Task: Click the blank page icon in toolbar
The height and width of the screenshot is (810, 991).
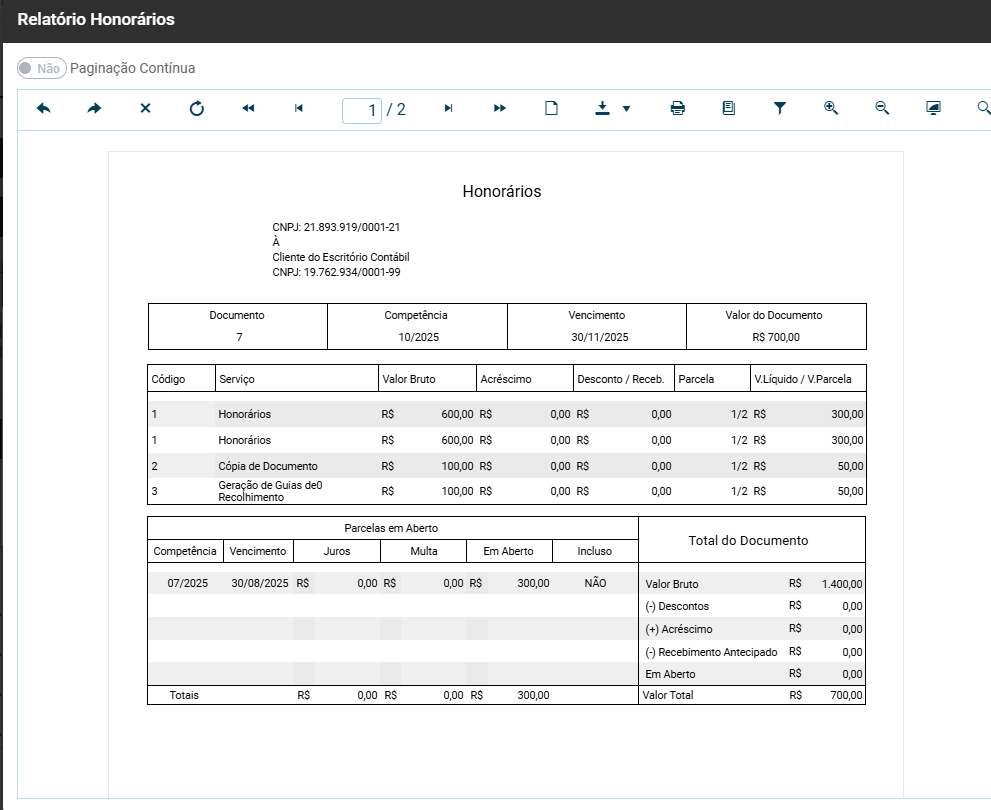Action: pyautogui.click(x=551, y=108)
